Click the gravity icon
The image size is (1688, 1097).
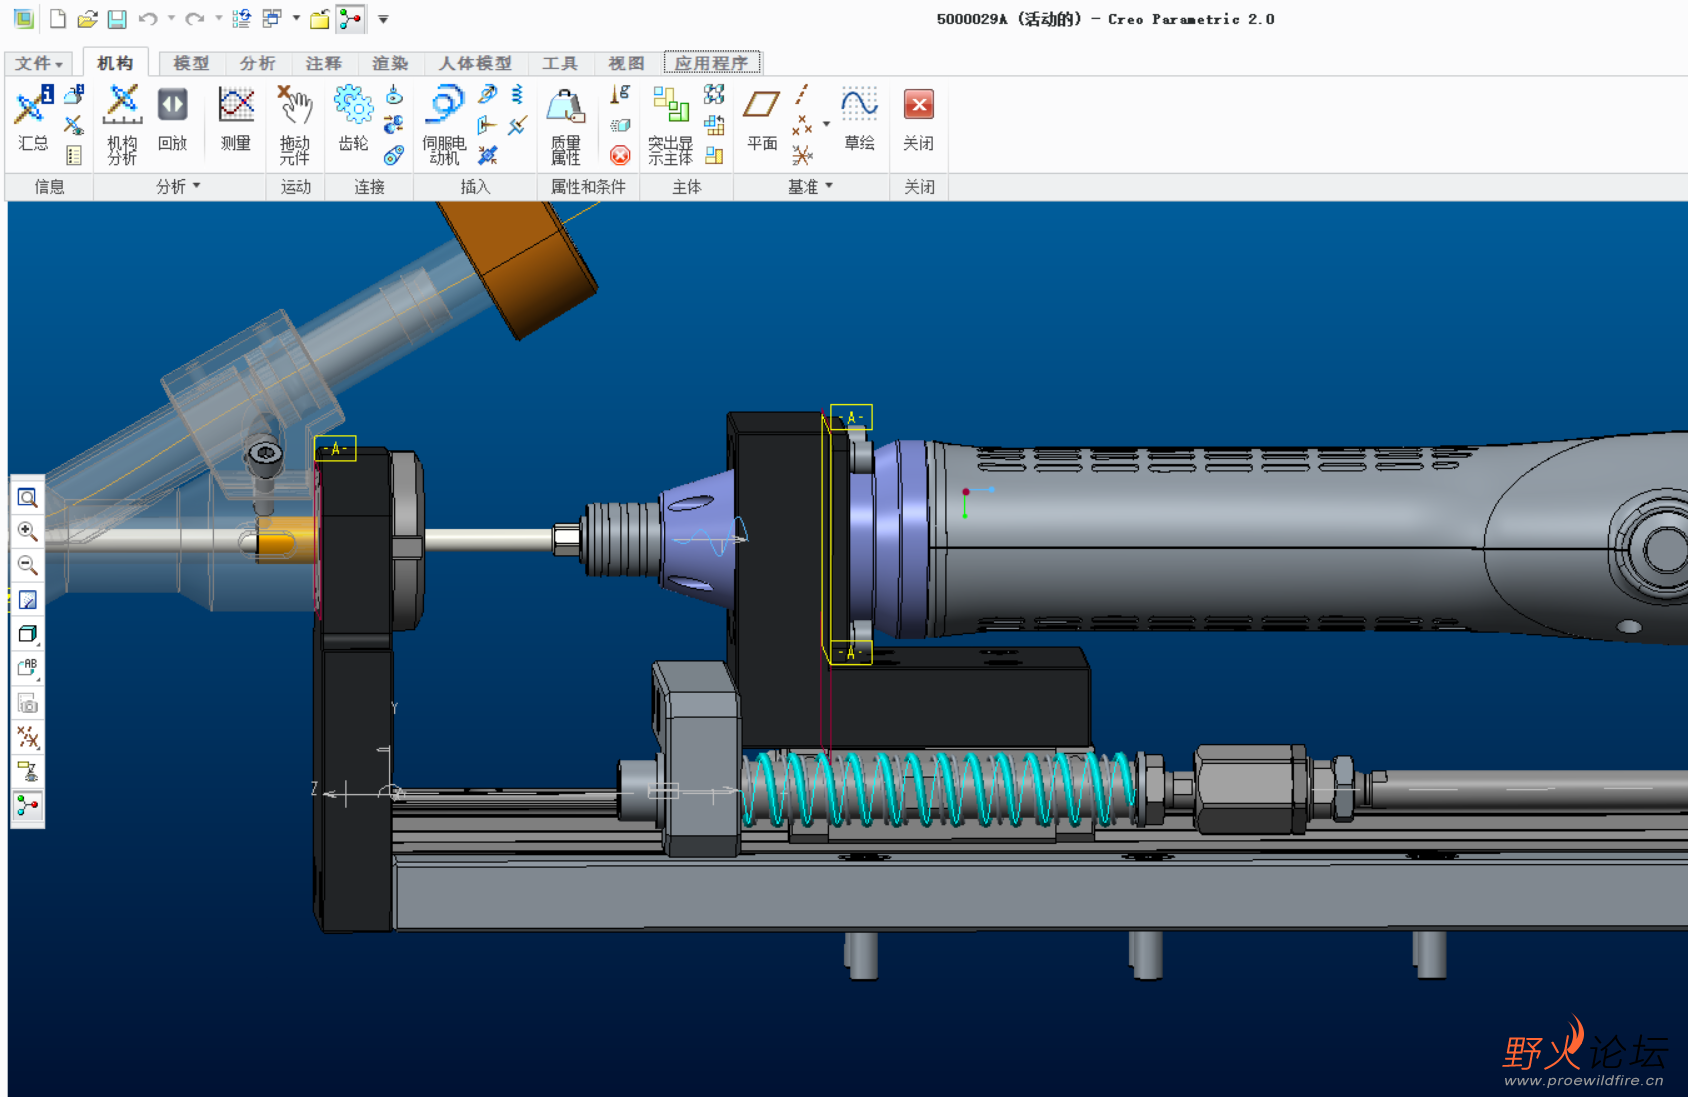pos(620,95)
